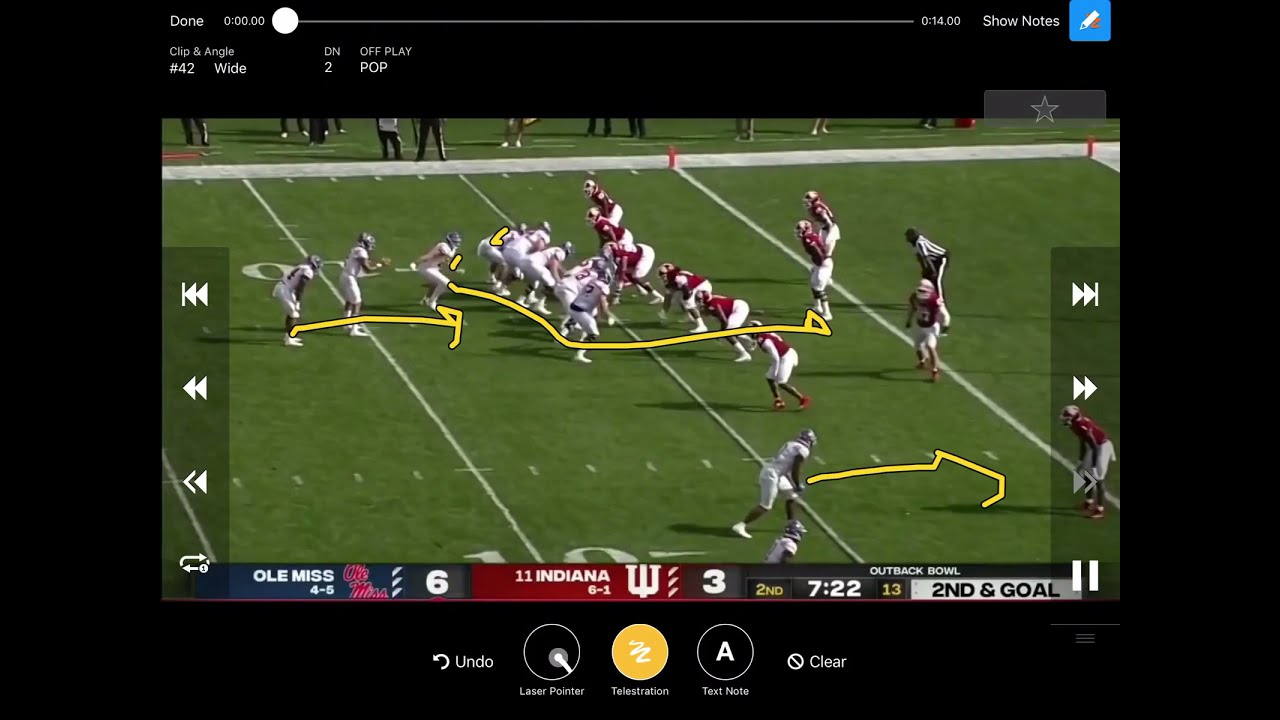
Task: Tap the Done button
Action: pyautogui.click(x=186, y=21)
